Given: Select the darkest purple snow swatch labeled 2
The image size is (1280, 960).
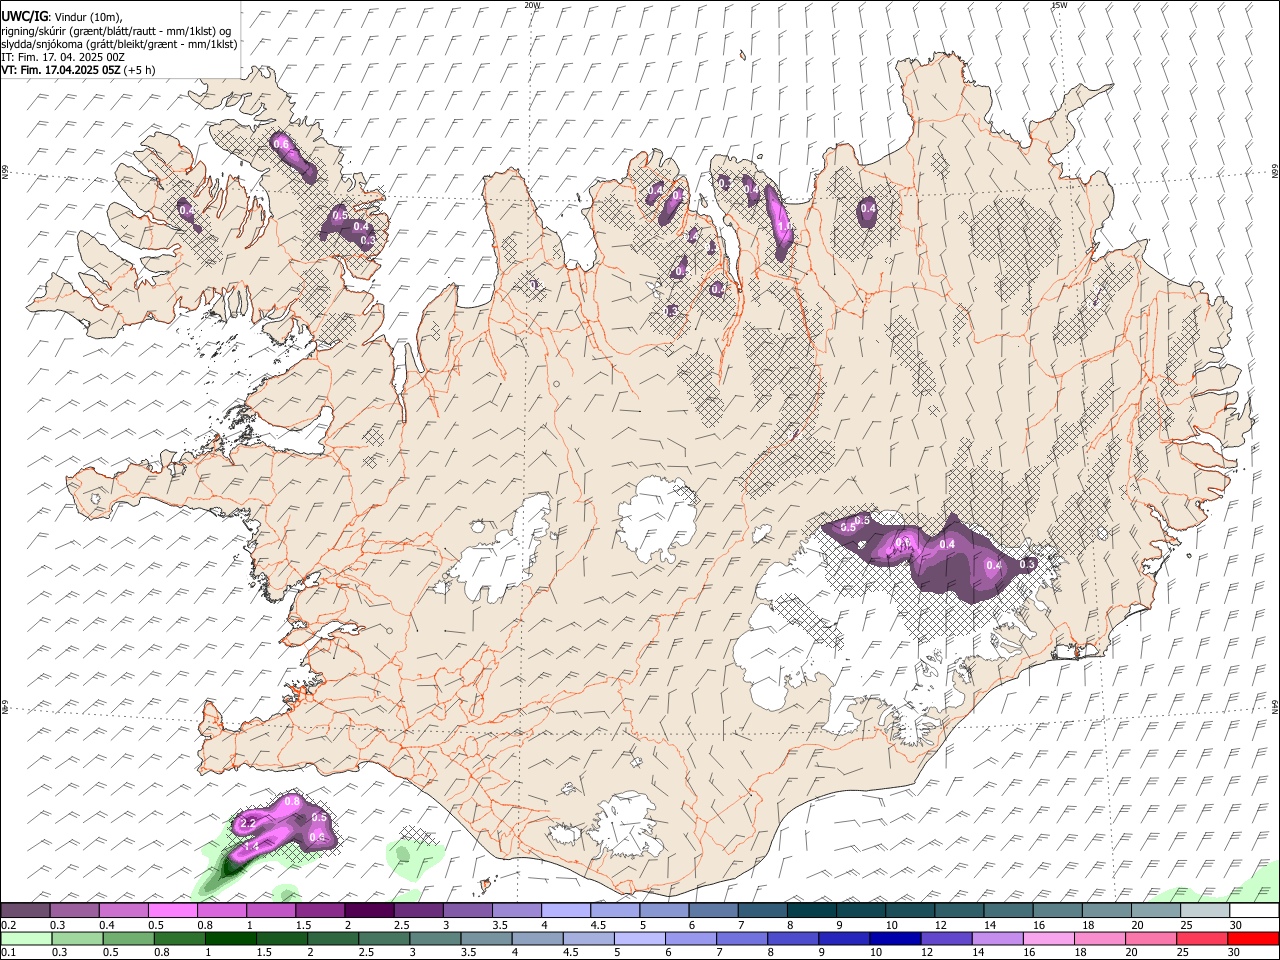Looking at the screenshot, I should (370, 911).
